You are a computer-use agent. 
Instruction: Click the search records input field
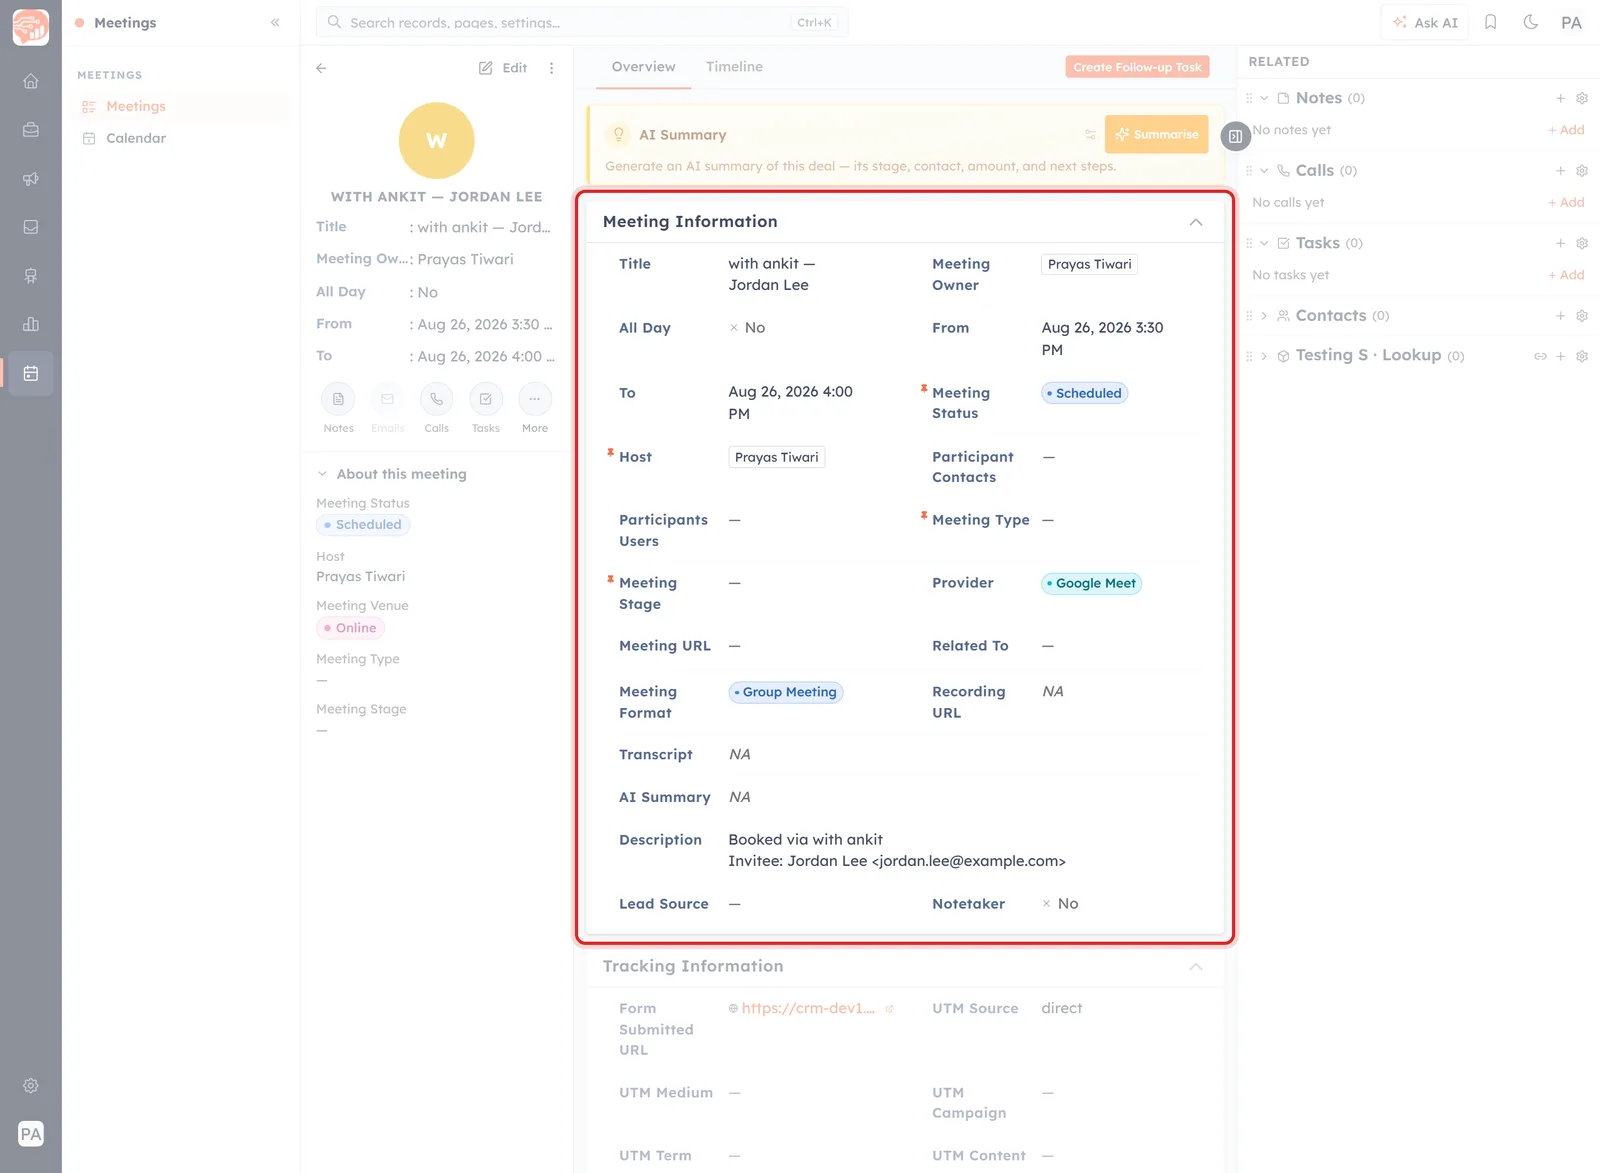(582, 22)
